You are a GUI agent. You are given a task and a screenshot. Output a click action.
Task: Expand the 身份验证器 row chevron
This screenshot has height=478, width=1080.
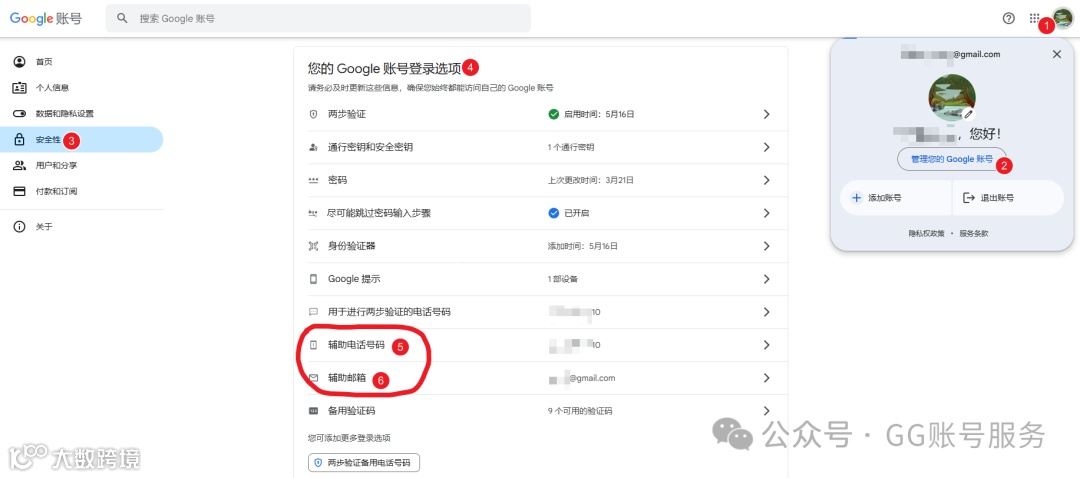pos(766,247)
